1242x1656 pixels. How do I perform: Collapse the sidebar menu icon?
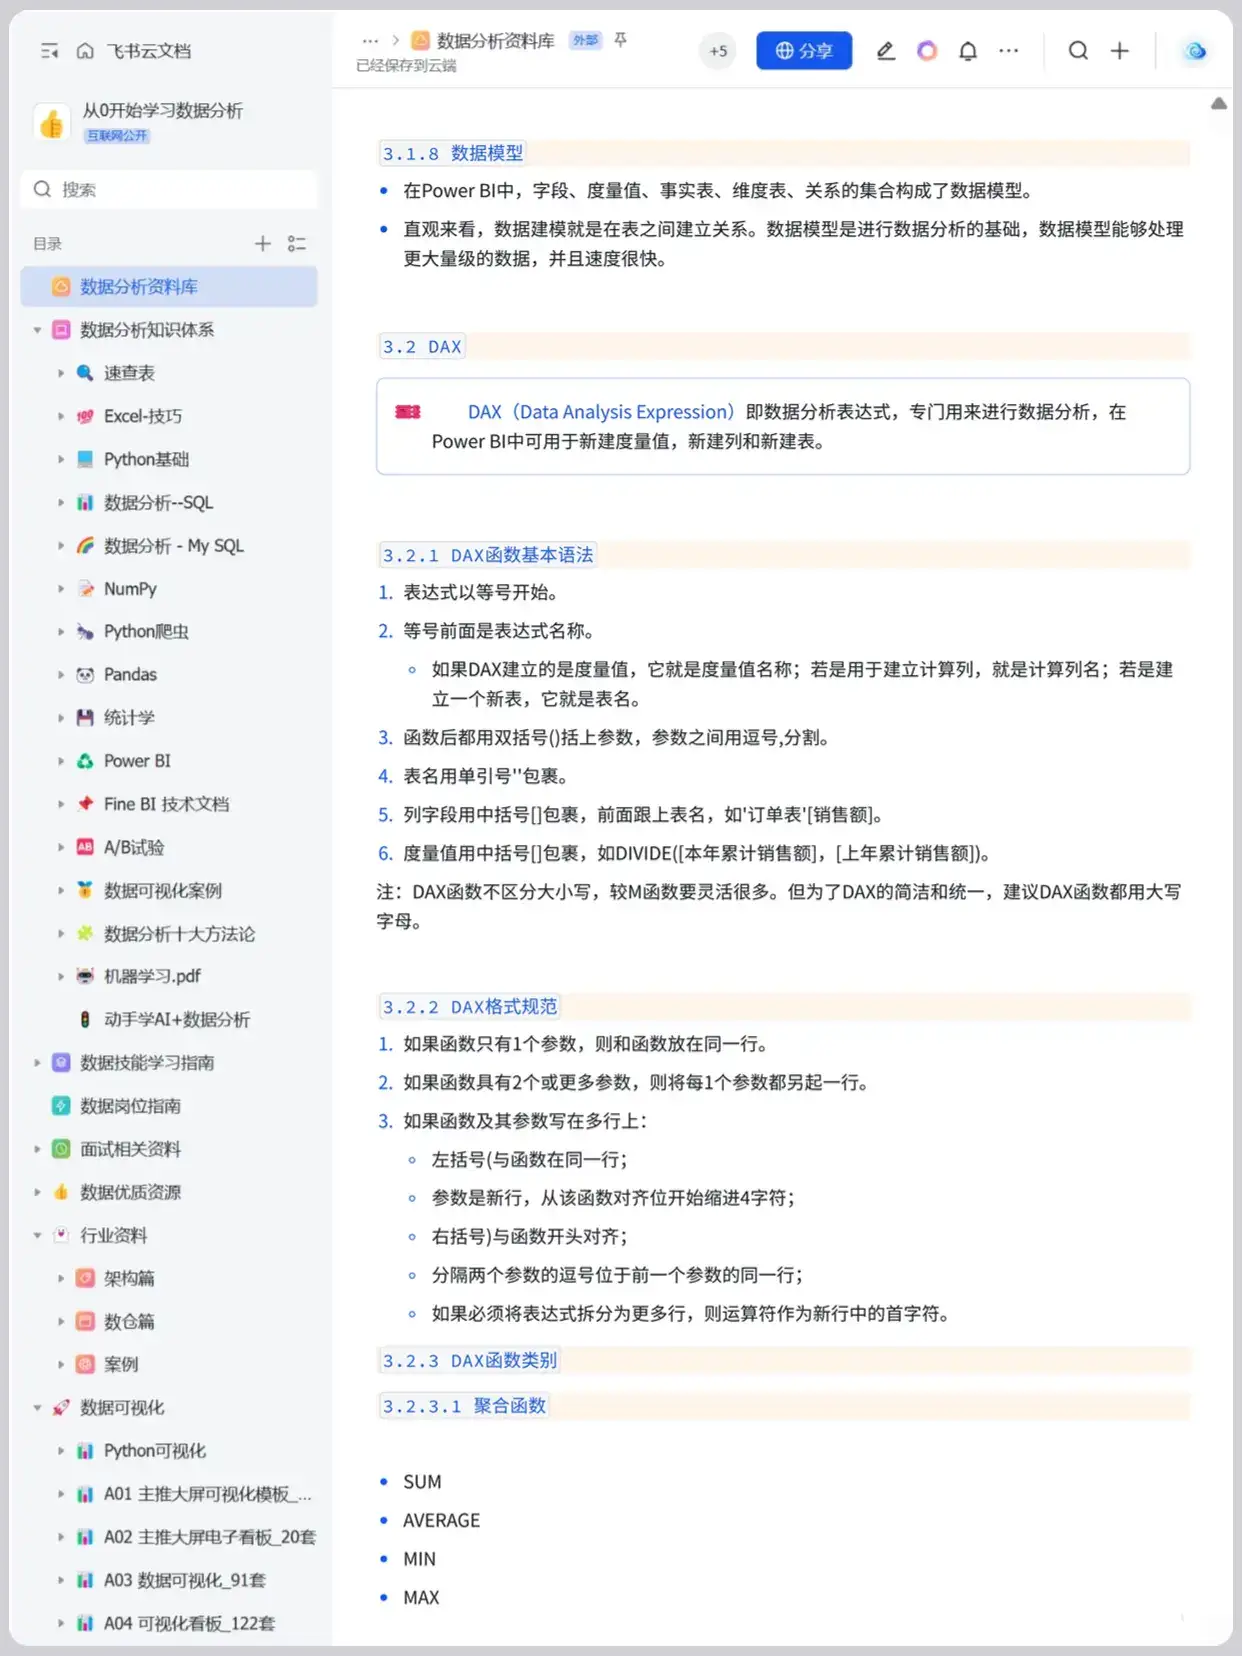(x=49, y=51)
